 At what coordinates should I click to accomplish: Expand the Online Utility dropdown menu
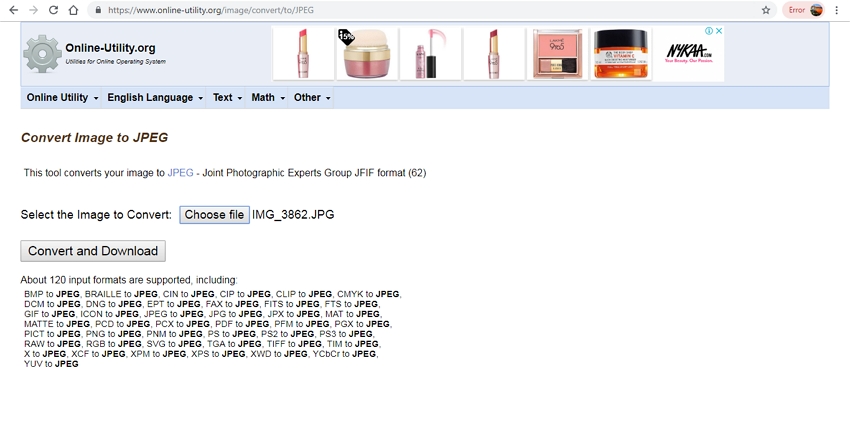pos(62,98)
